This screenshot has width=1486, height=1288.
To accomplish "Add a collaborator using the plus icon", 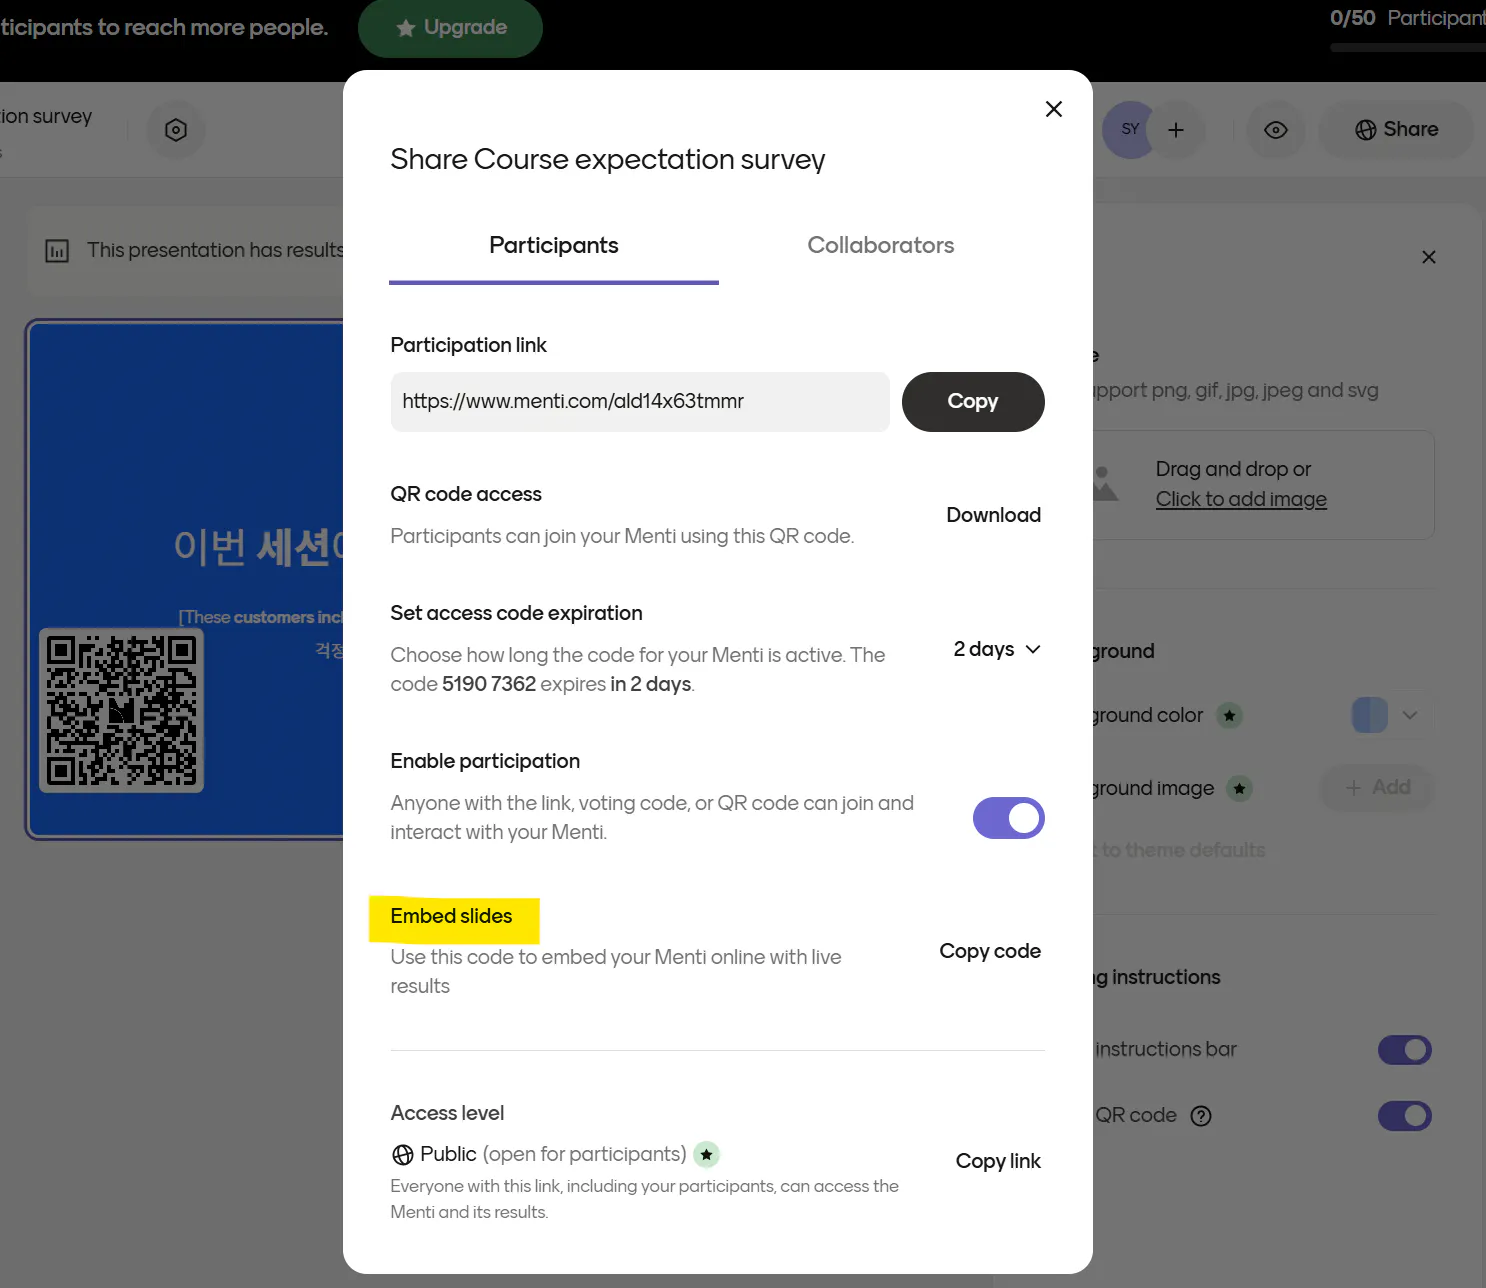I will (x=1176, y=130).
